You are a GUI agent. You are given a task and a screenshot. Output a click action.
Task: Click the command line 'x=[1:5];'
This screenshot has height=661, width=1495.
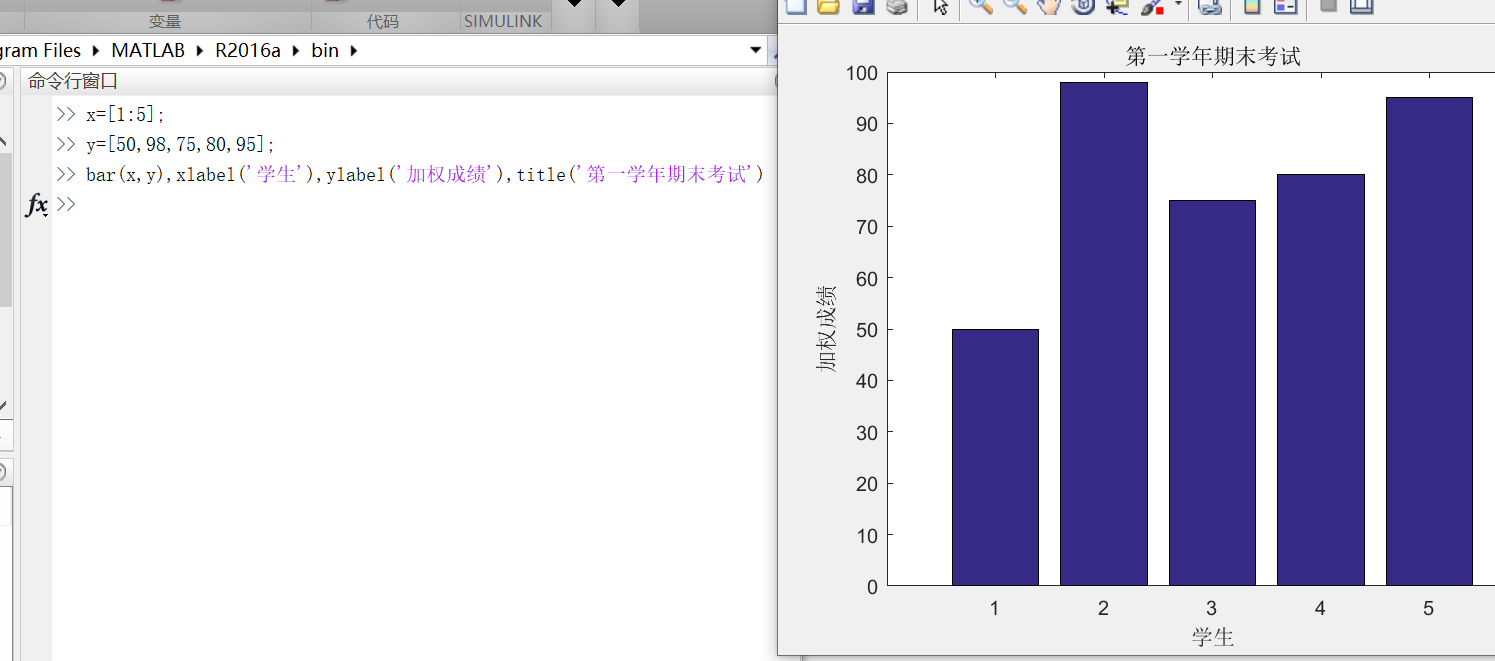[x=125, y=114]
